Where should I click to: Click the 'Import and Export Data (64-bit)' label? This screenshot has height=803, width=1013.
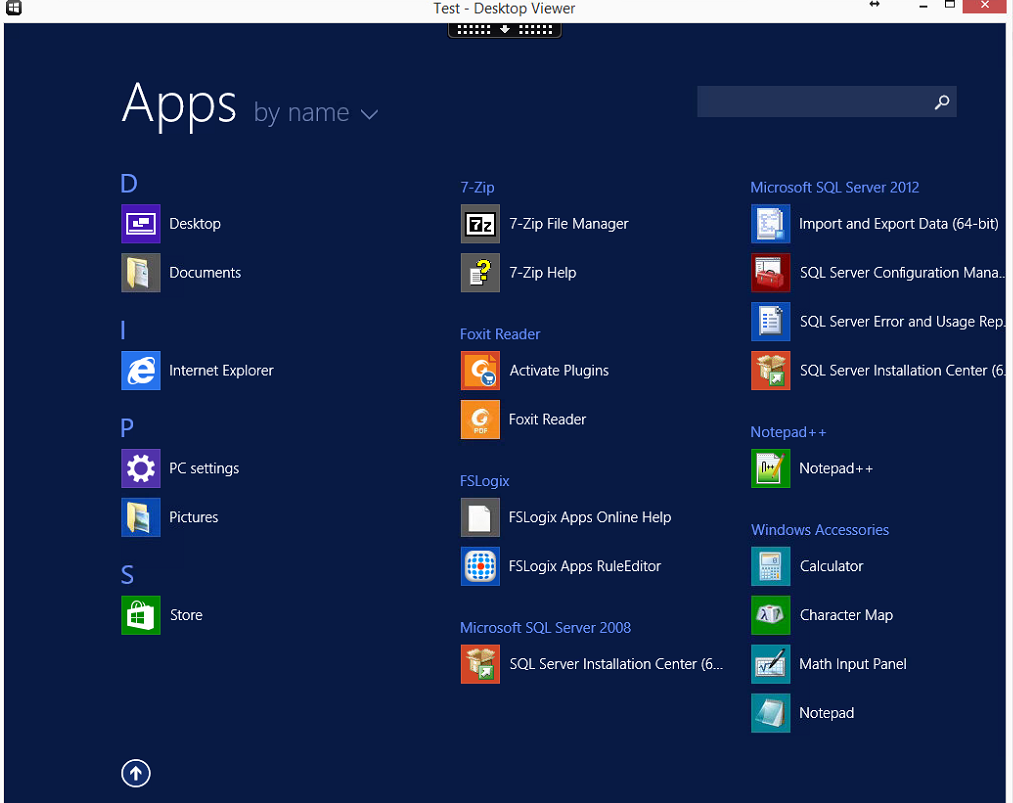[x=899, y=224]
